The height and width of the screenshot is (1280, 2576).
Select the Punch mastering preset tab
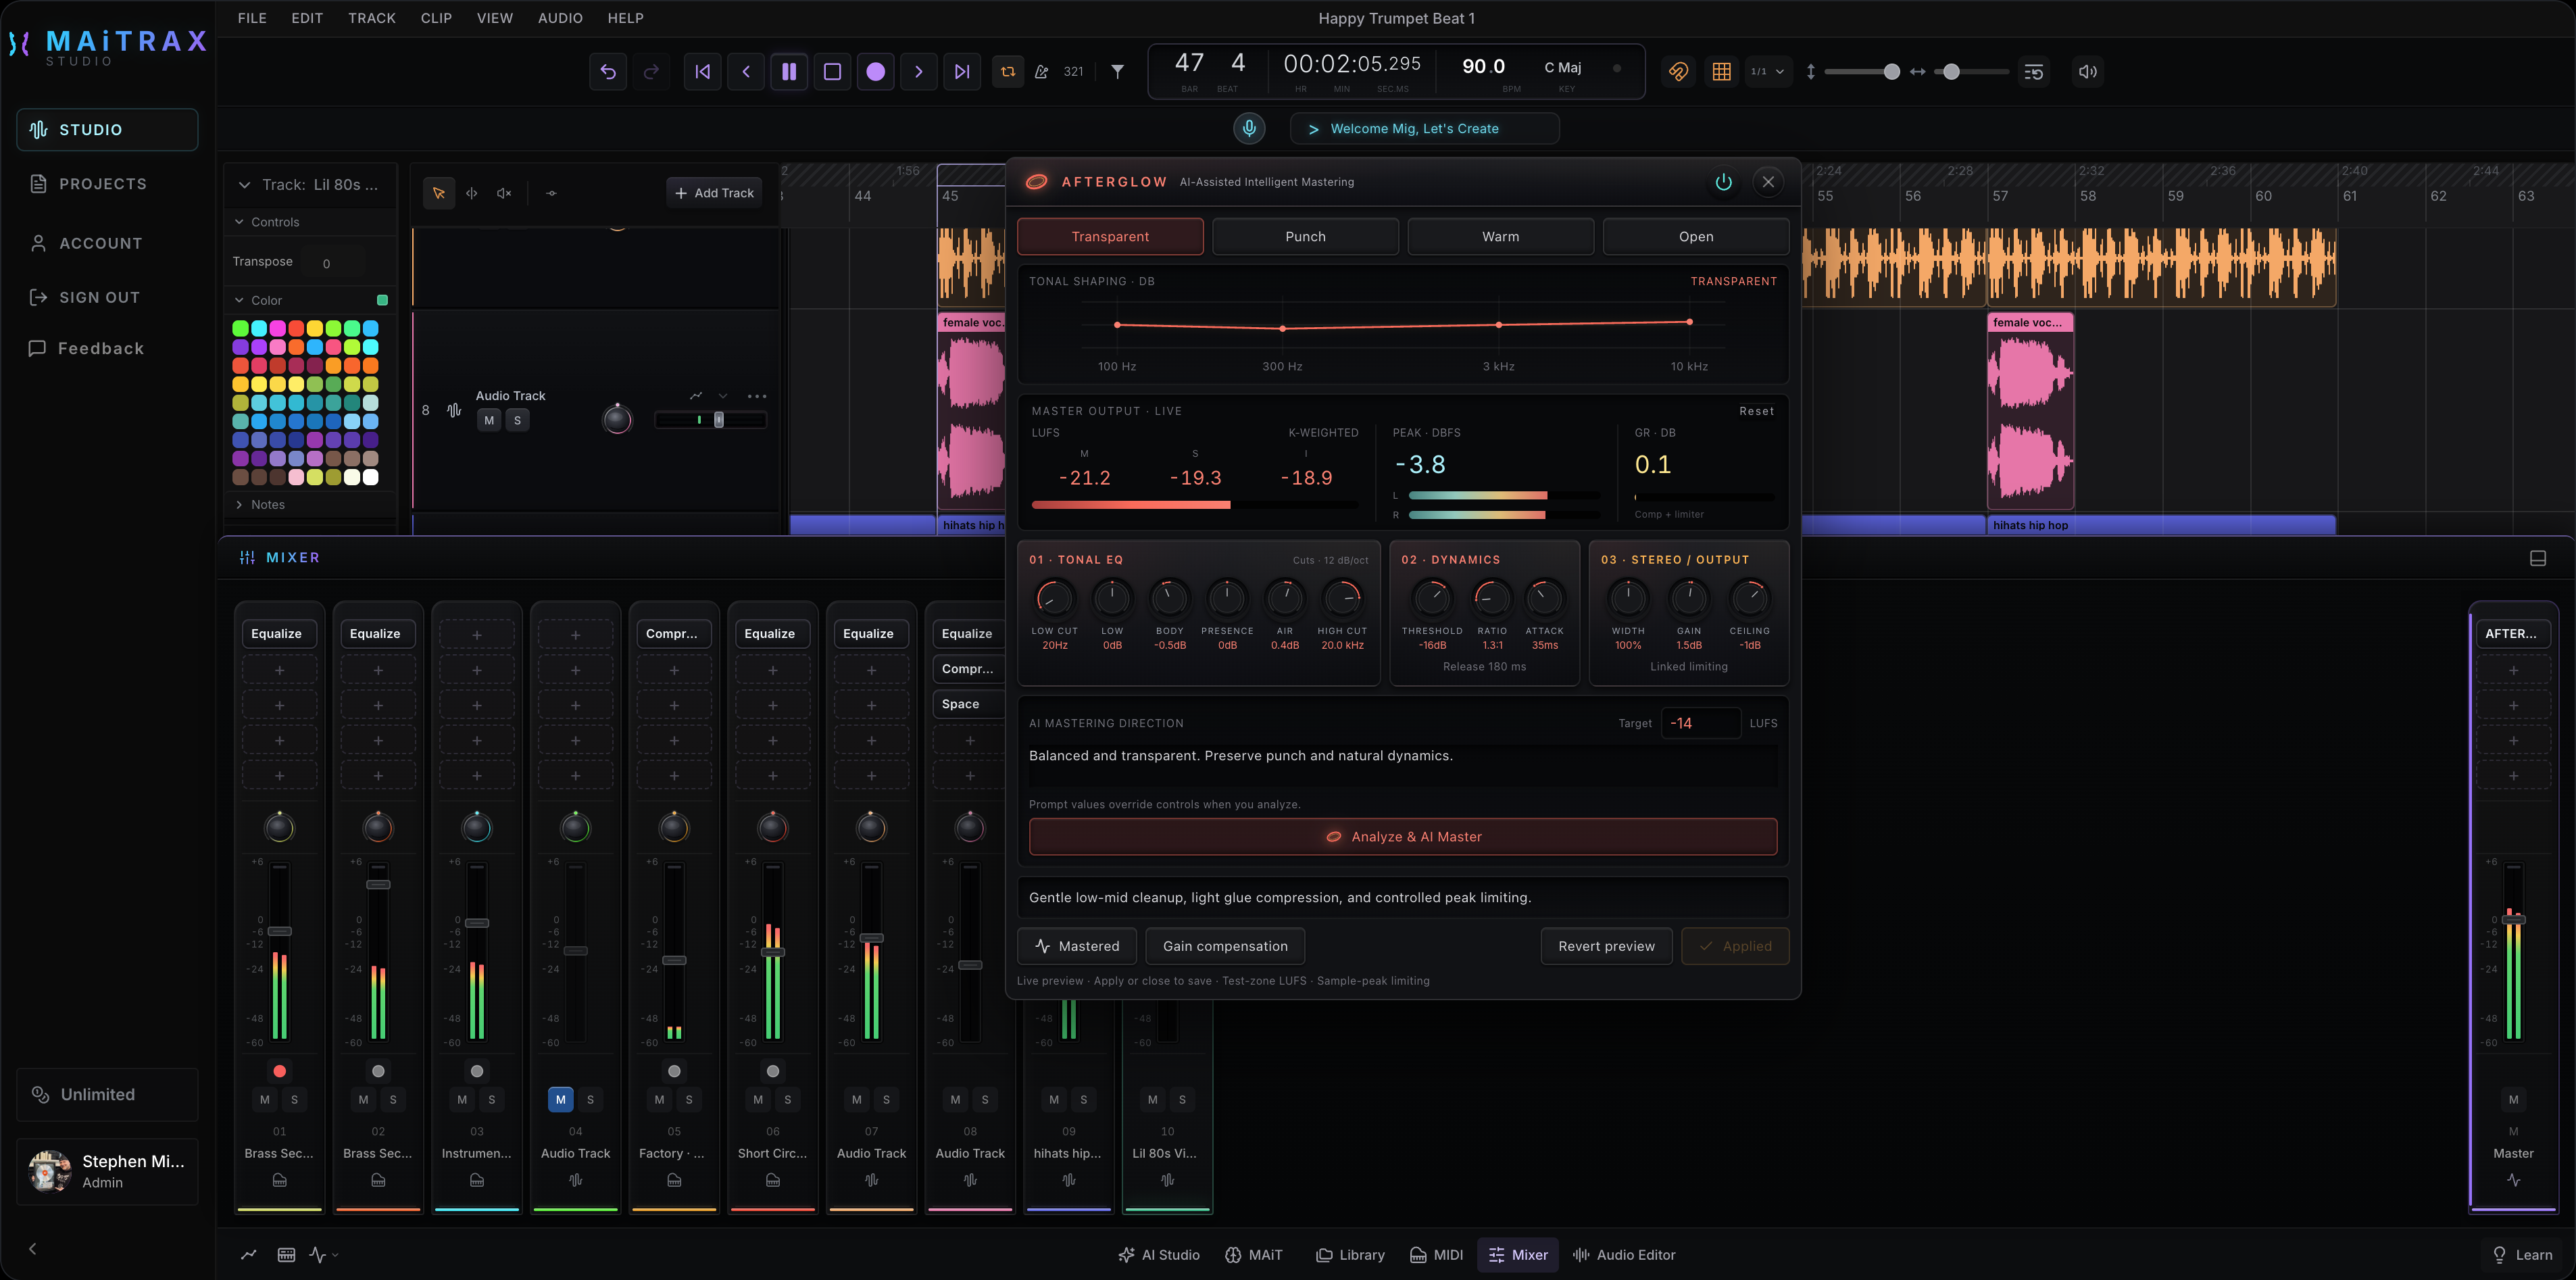(1305, 236)
